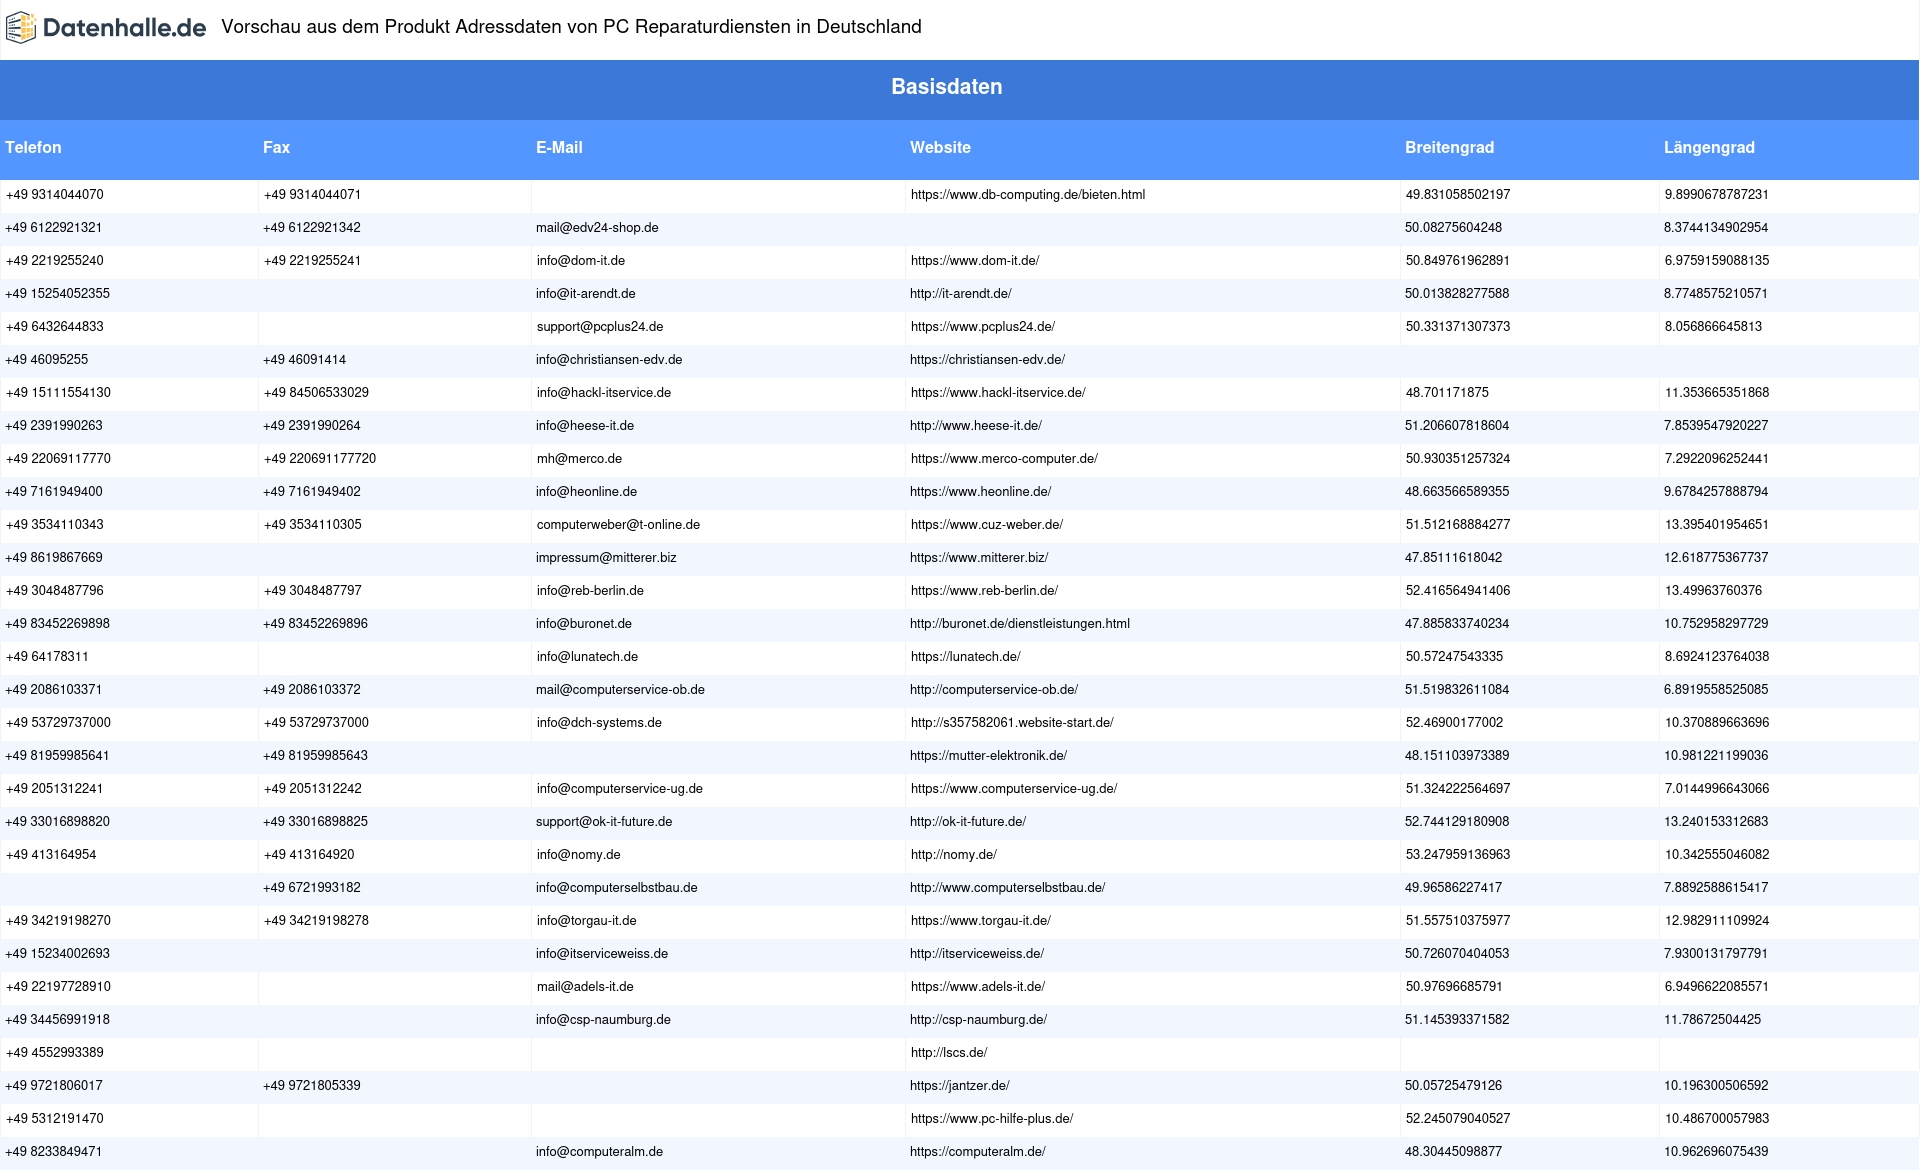Viewport: 1920px width, 1170px height.
Task: Select longitude value 8.7748575210571
Action: click(x=1716, y=294)
